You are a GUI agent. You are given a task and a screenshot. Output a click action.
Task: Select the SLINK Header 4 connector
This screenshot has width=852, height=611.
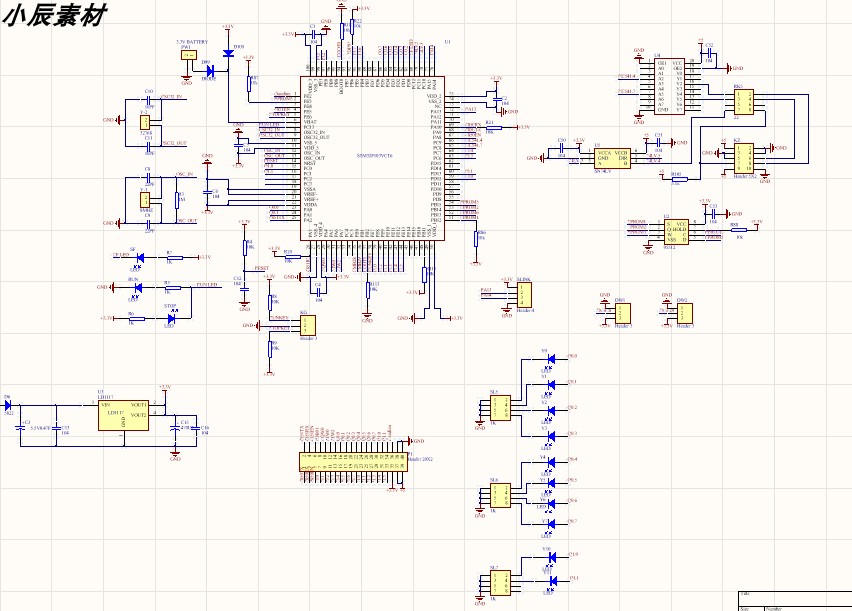[524, 296]
